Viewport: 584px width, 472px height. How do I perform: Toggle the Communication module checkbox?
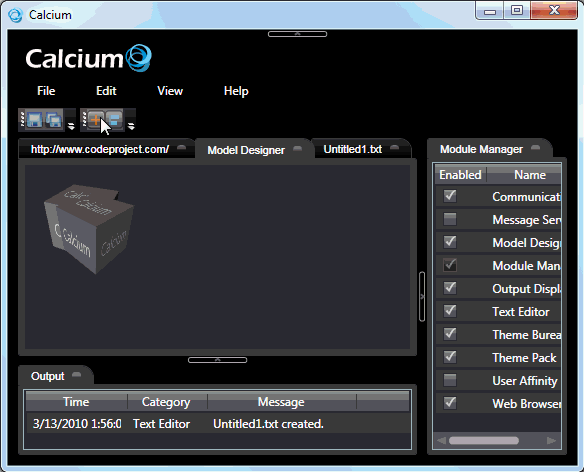coord(450,196)
